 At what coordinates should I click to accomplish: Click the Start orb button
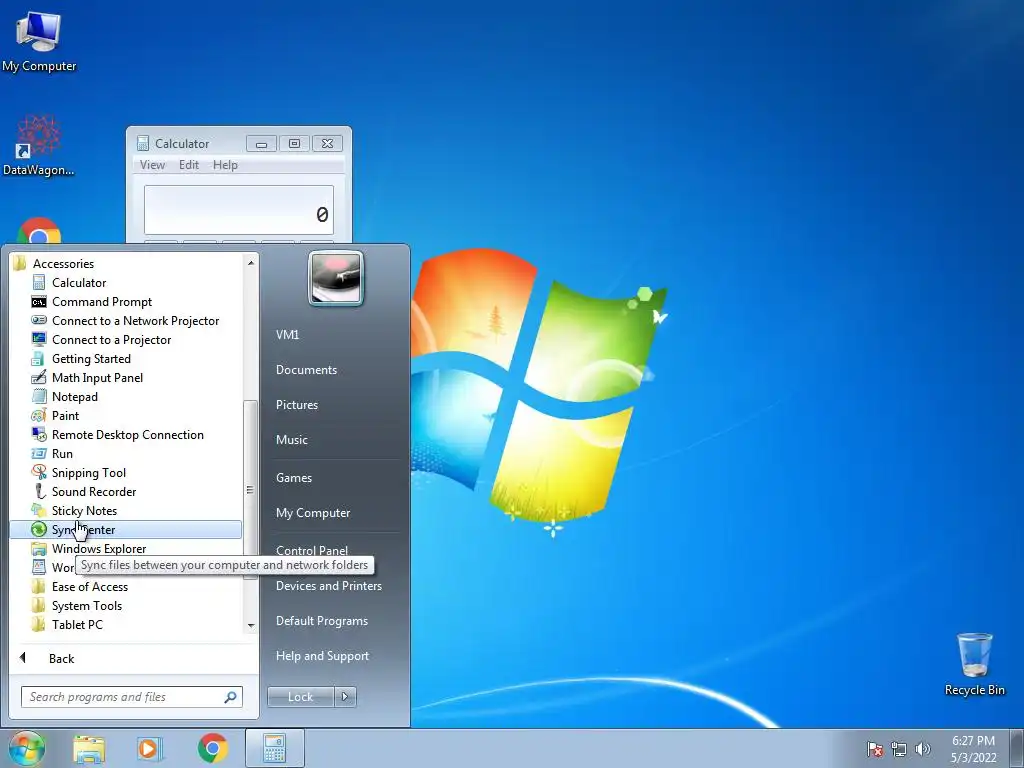pyautogui.click(x=27, y=748)
